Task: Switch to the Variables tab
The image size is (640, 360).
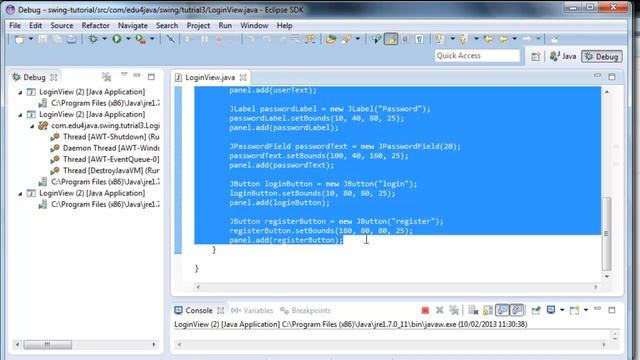Action: [252, 311]
